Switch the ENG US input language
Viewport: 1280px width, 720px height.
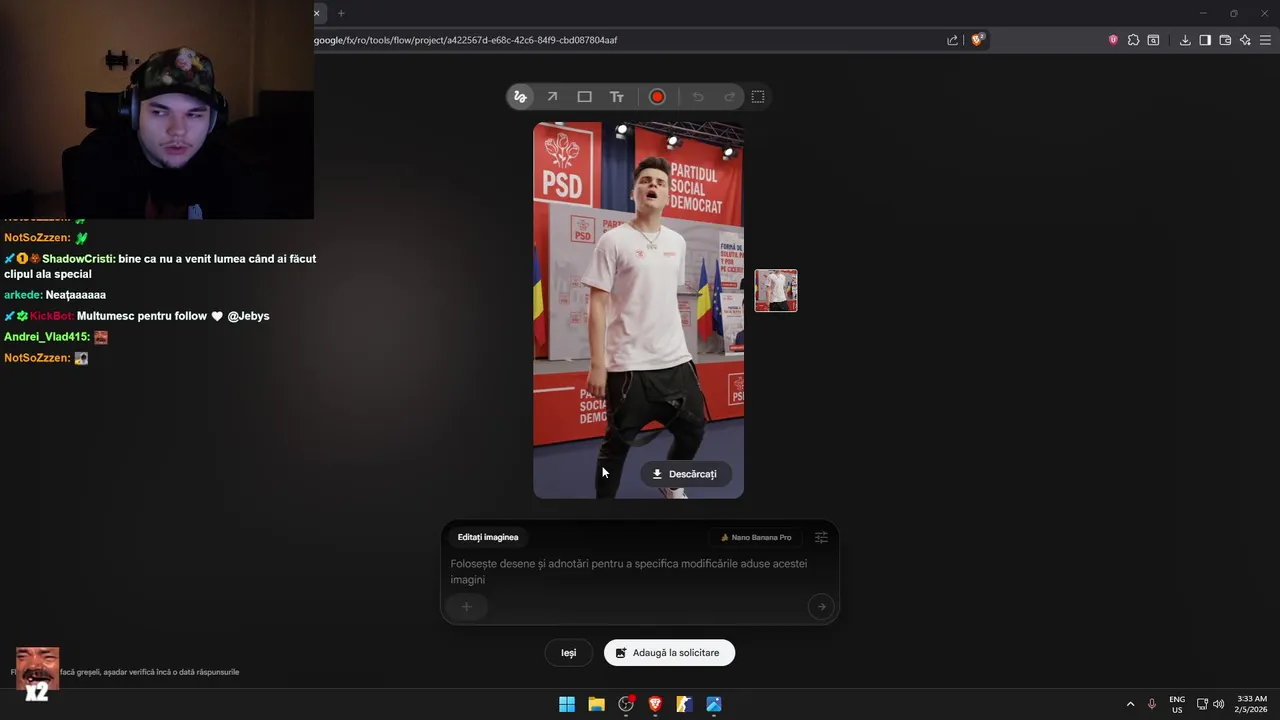[x=1177, y=704]
